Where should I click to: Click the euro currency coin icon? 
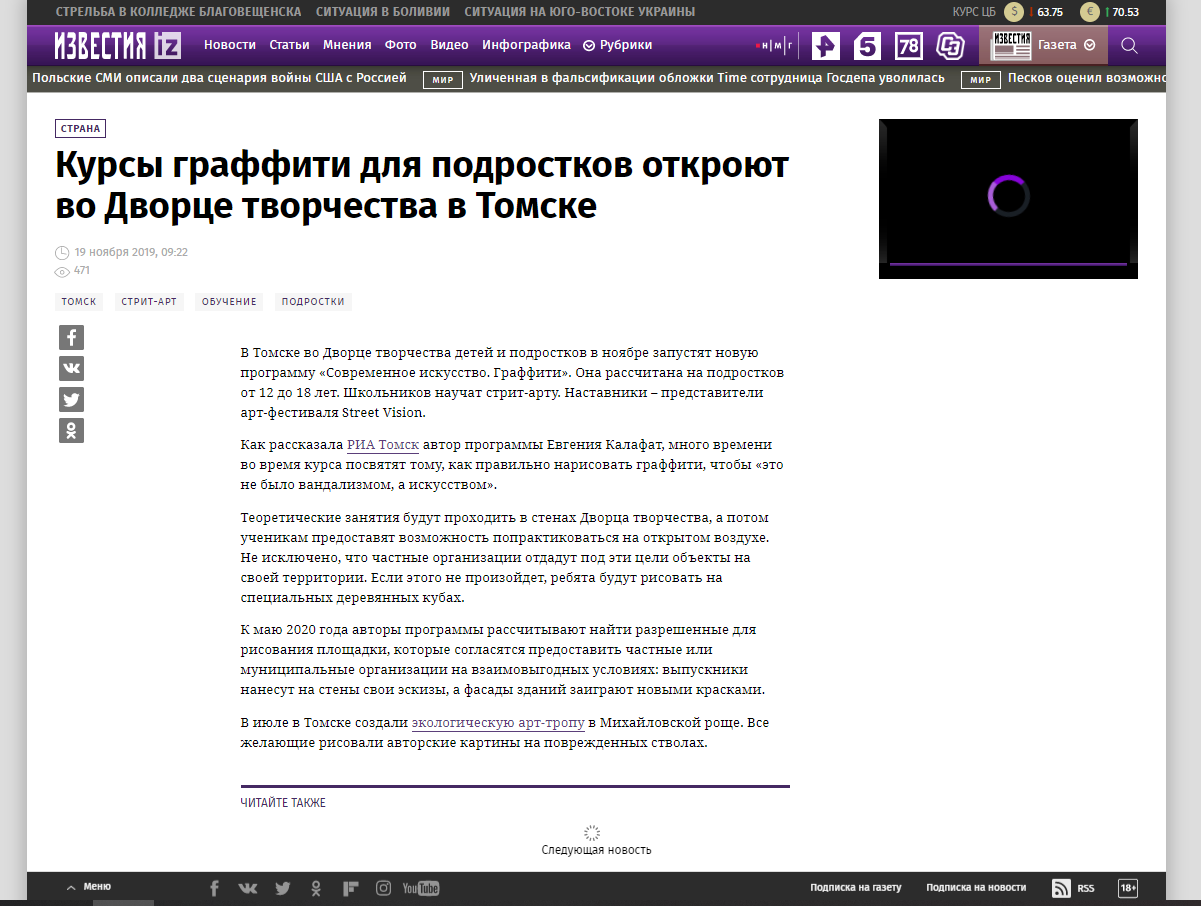(x=1090, y=12)
